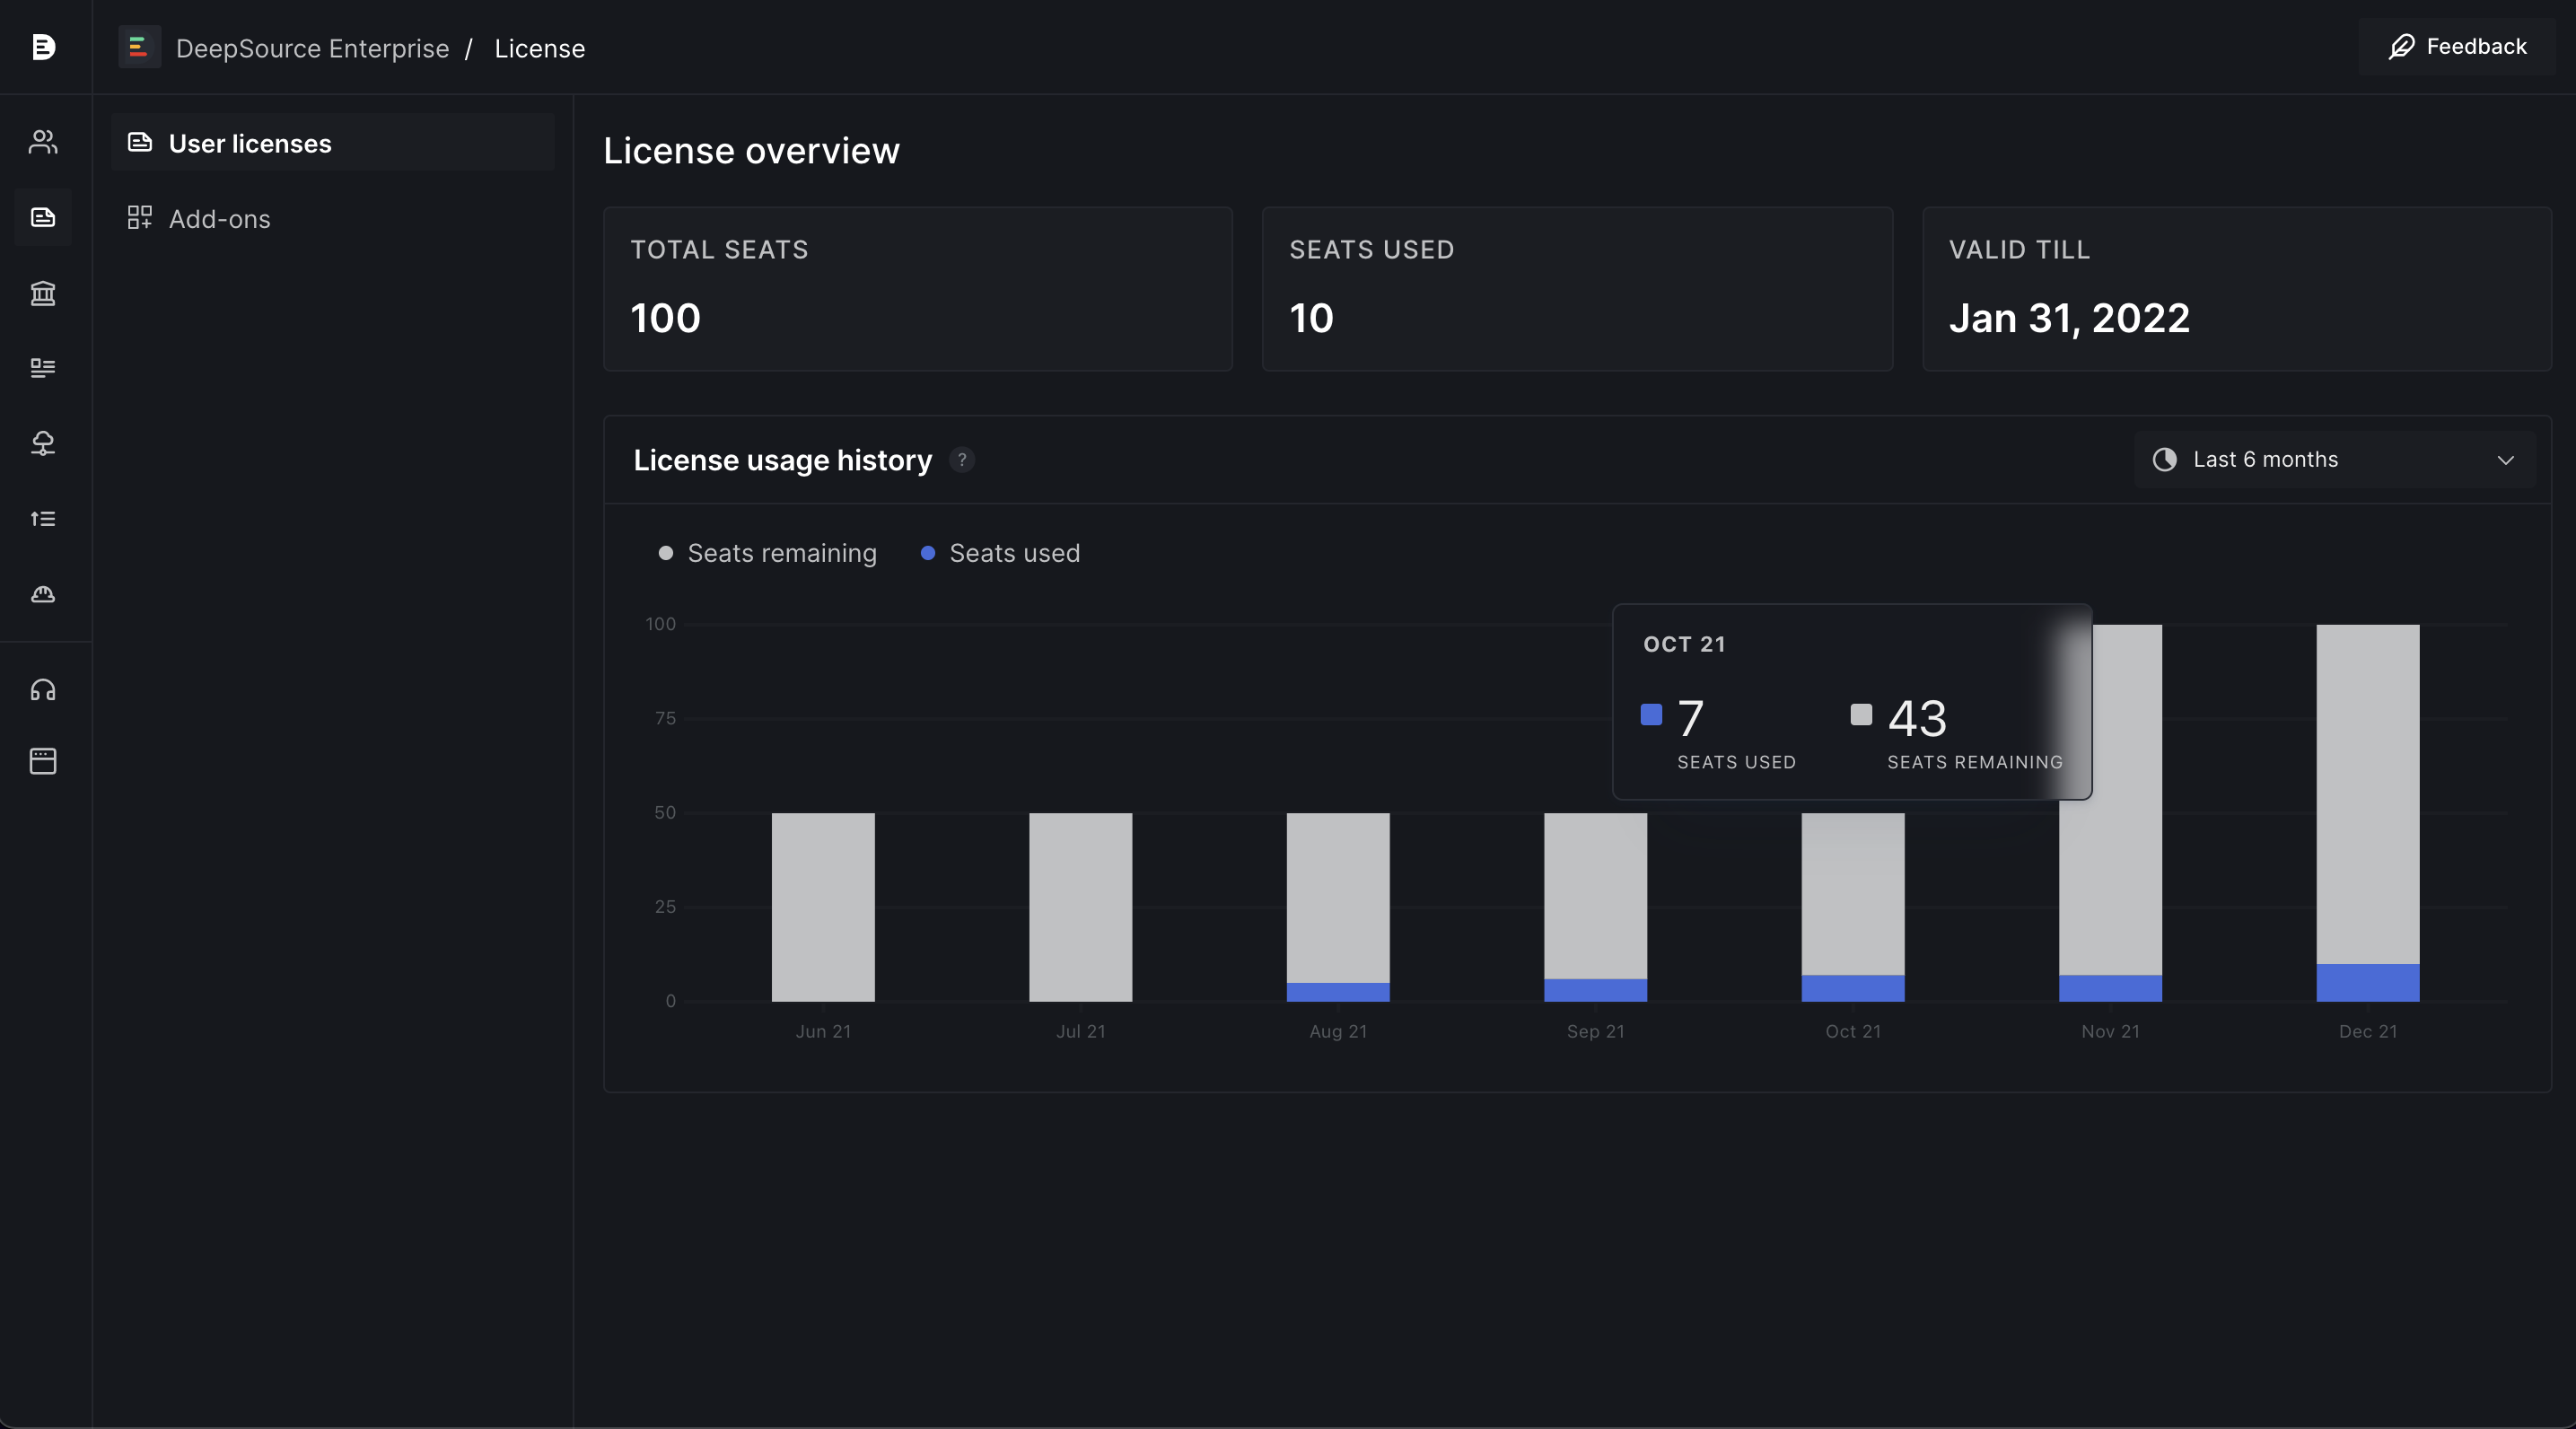Open support via the headphones icon
The width and height of the screenshot is (2576, 1429).
[43, 690]
